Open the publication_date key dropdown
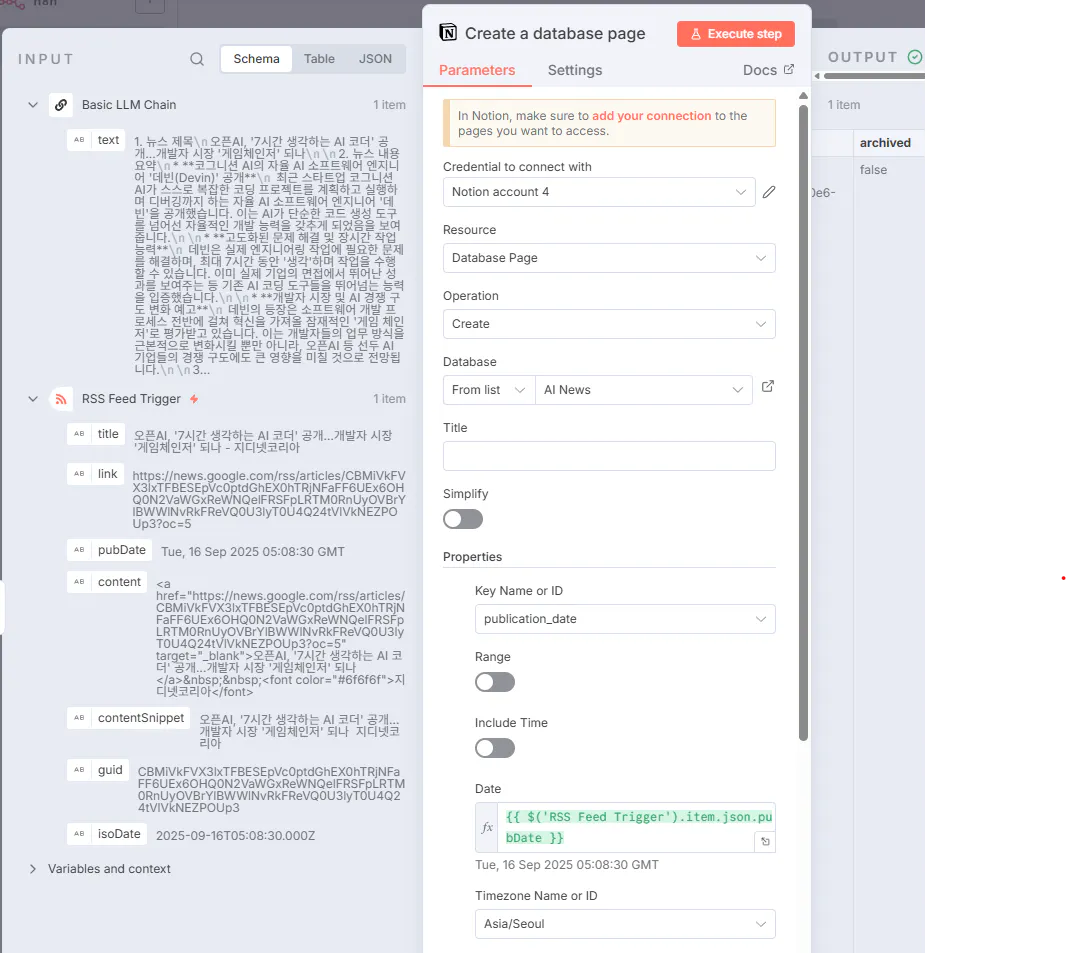Viewport: 1067px width, 953px height. 625,619
